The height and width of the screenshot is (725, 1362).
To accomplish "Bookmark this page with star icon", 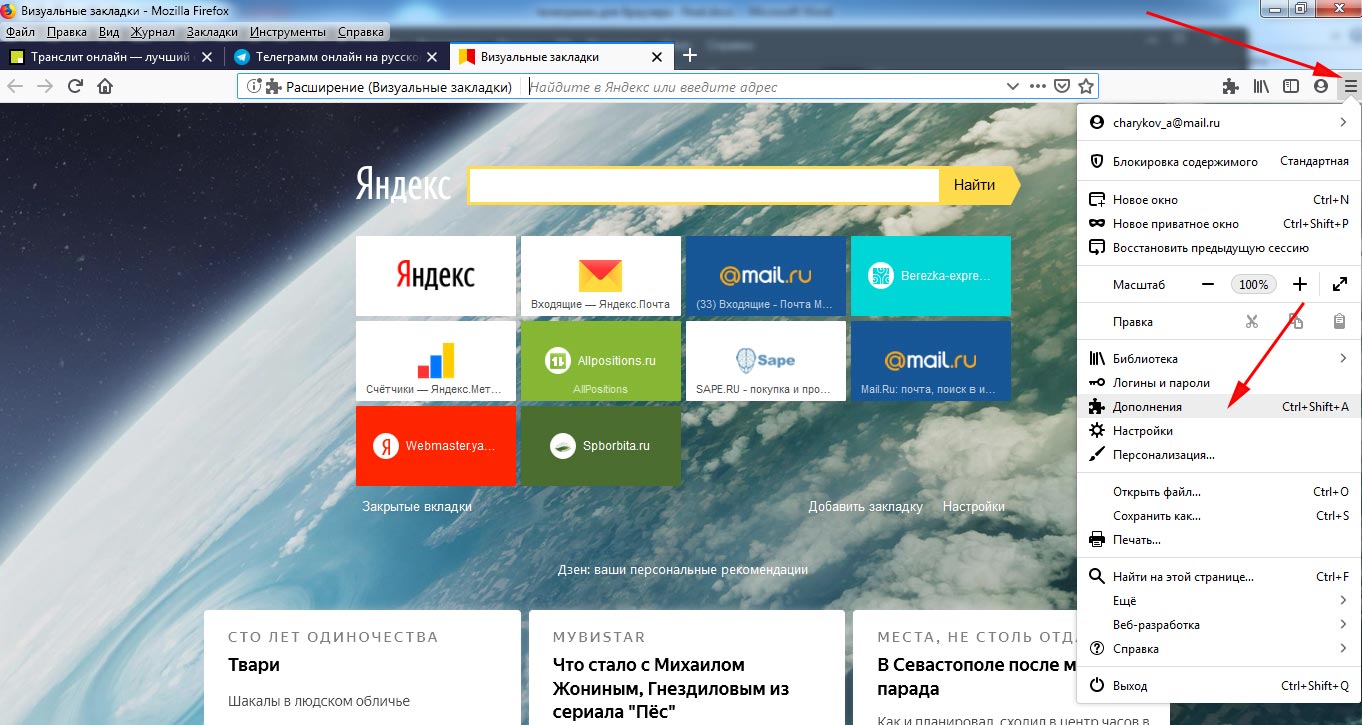I will pyautogui.click(x=1086, y=86).
